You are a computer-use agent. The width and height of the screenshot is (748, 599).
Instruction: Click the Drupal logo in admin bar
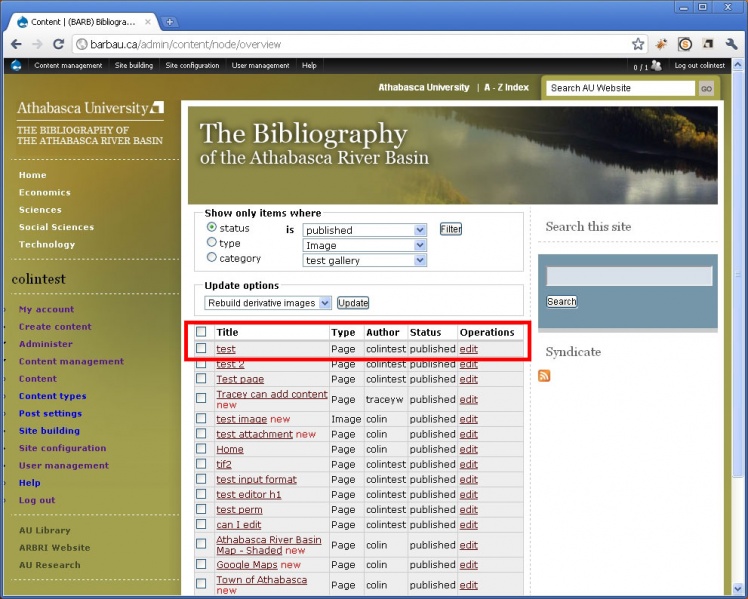click(16, 65)
